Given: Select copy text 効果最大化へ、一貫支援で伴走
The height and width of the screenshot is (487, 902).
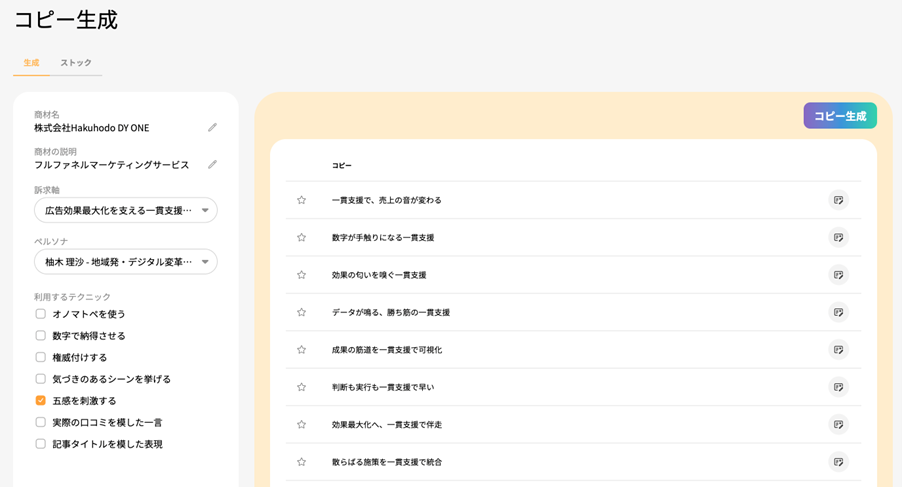Looking at the screenshot, I should 387,424.
